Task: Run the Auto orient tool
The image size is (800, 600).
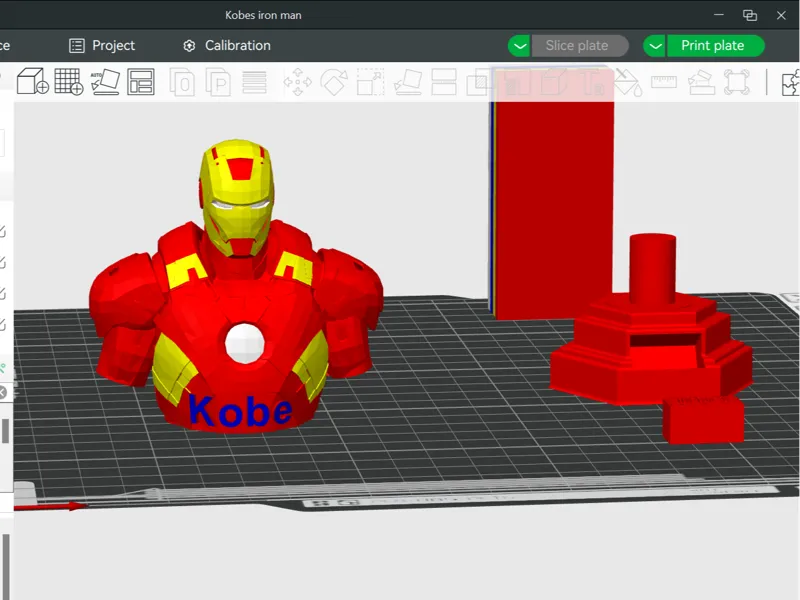Action: pos(105,82)
